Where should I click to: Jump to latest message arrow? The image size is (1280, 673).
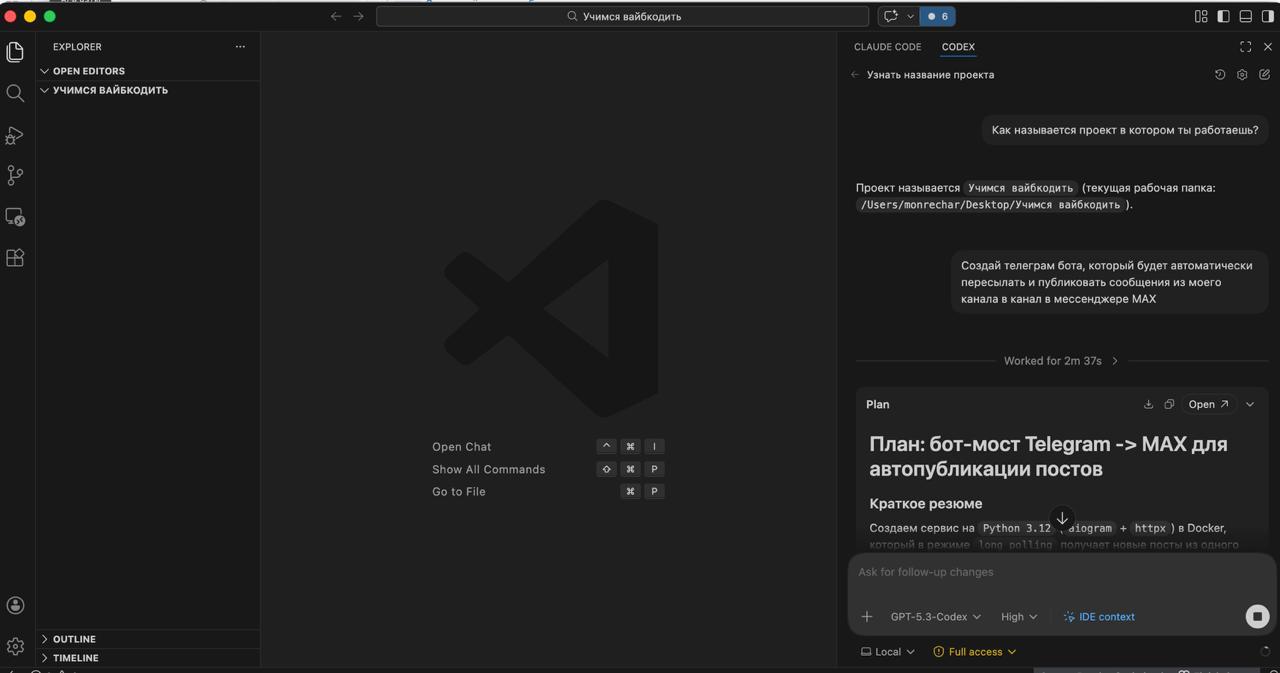[x=1062, y=518]
